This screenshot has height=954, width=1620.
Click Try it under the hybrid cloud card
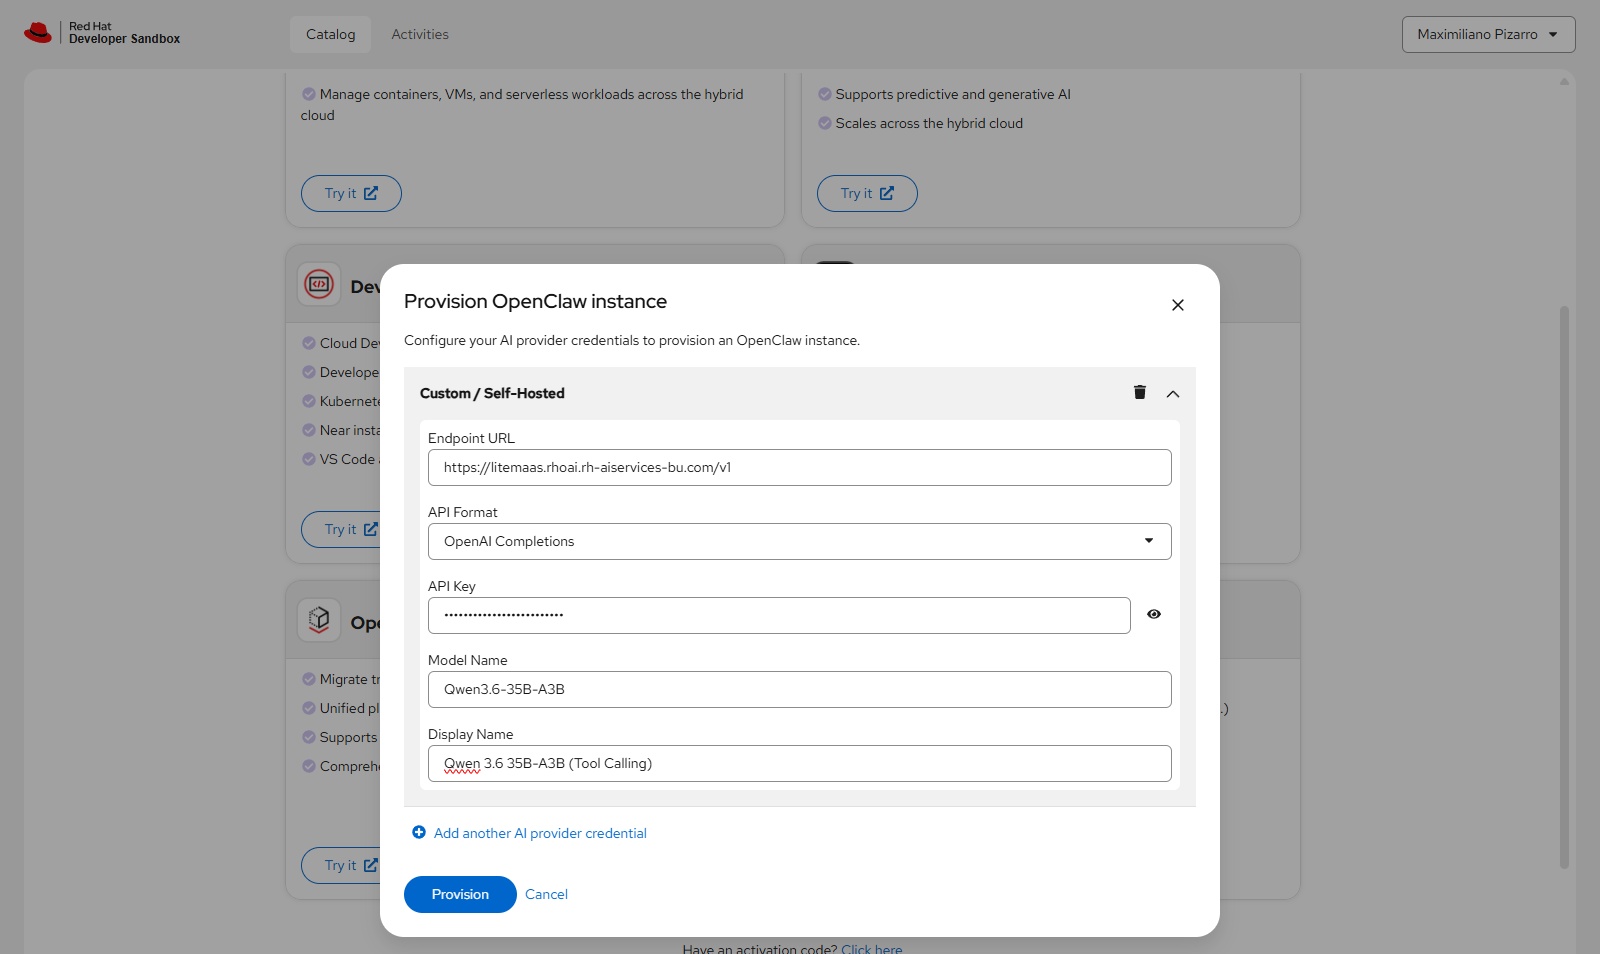coord(351,193)
